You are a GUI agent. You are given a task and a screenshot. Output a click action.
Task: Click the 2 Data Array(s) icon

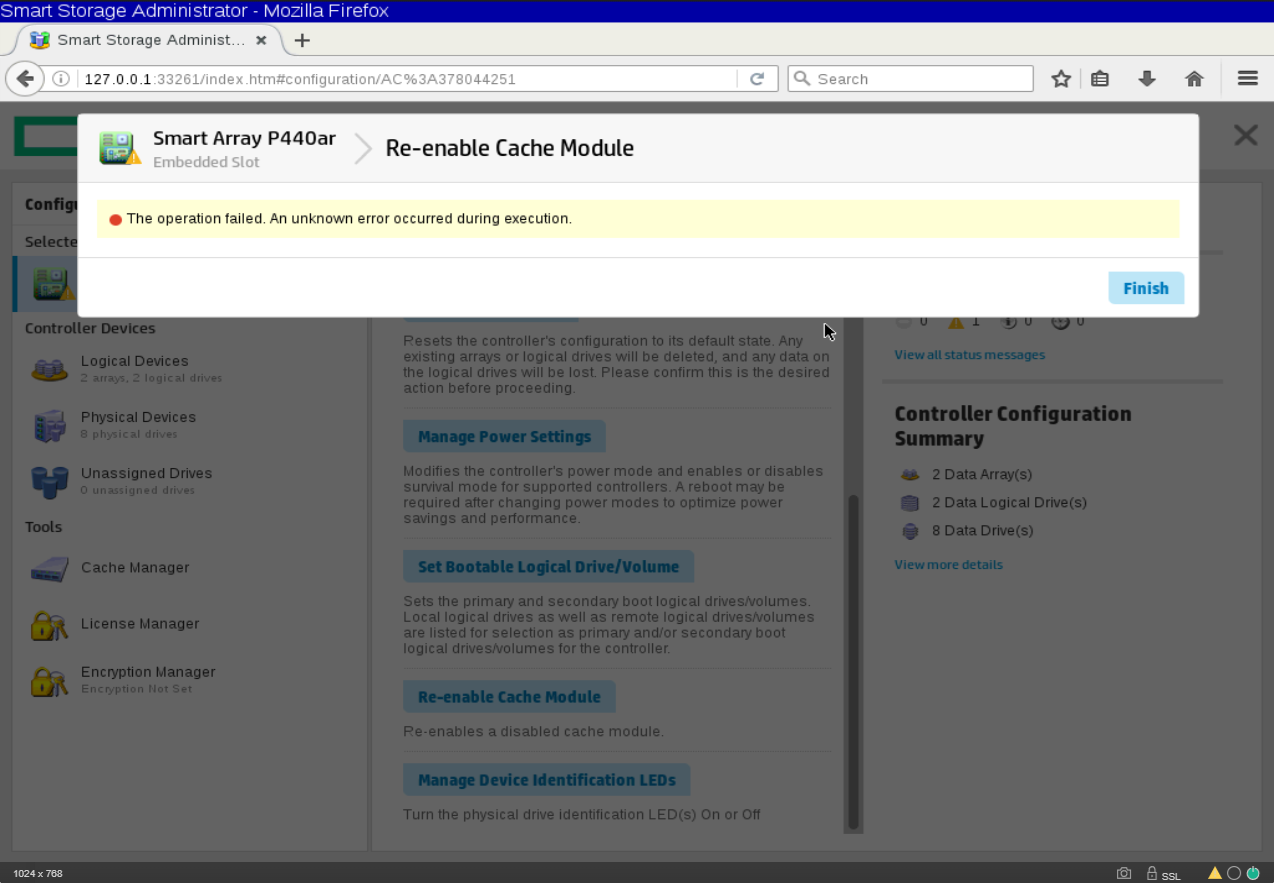click(x=909, y=475)
